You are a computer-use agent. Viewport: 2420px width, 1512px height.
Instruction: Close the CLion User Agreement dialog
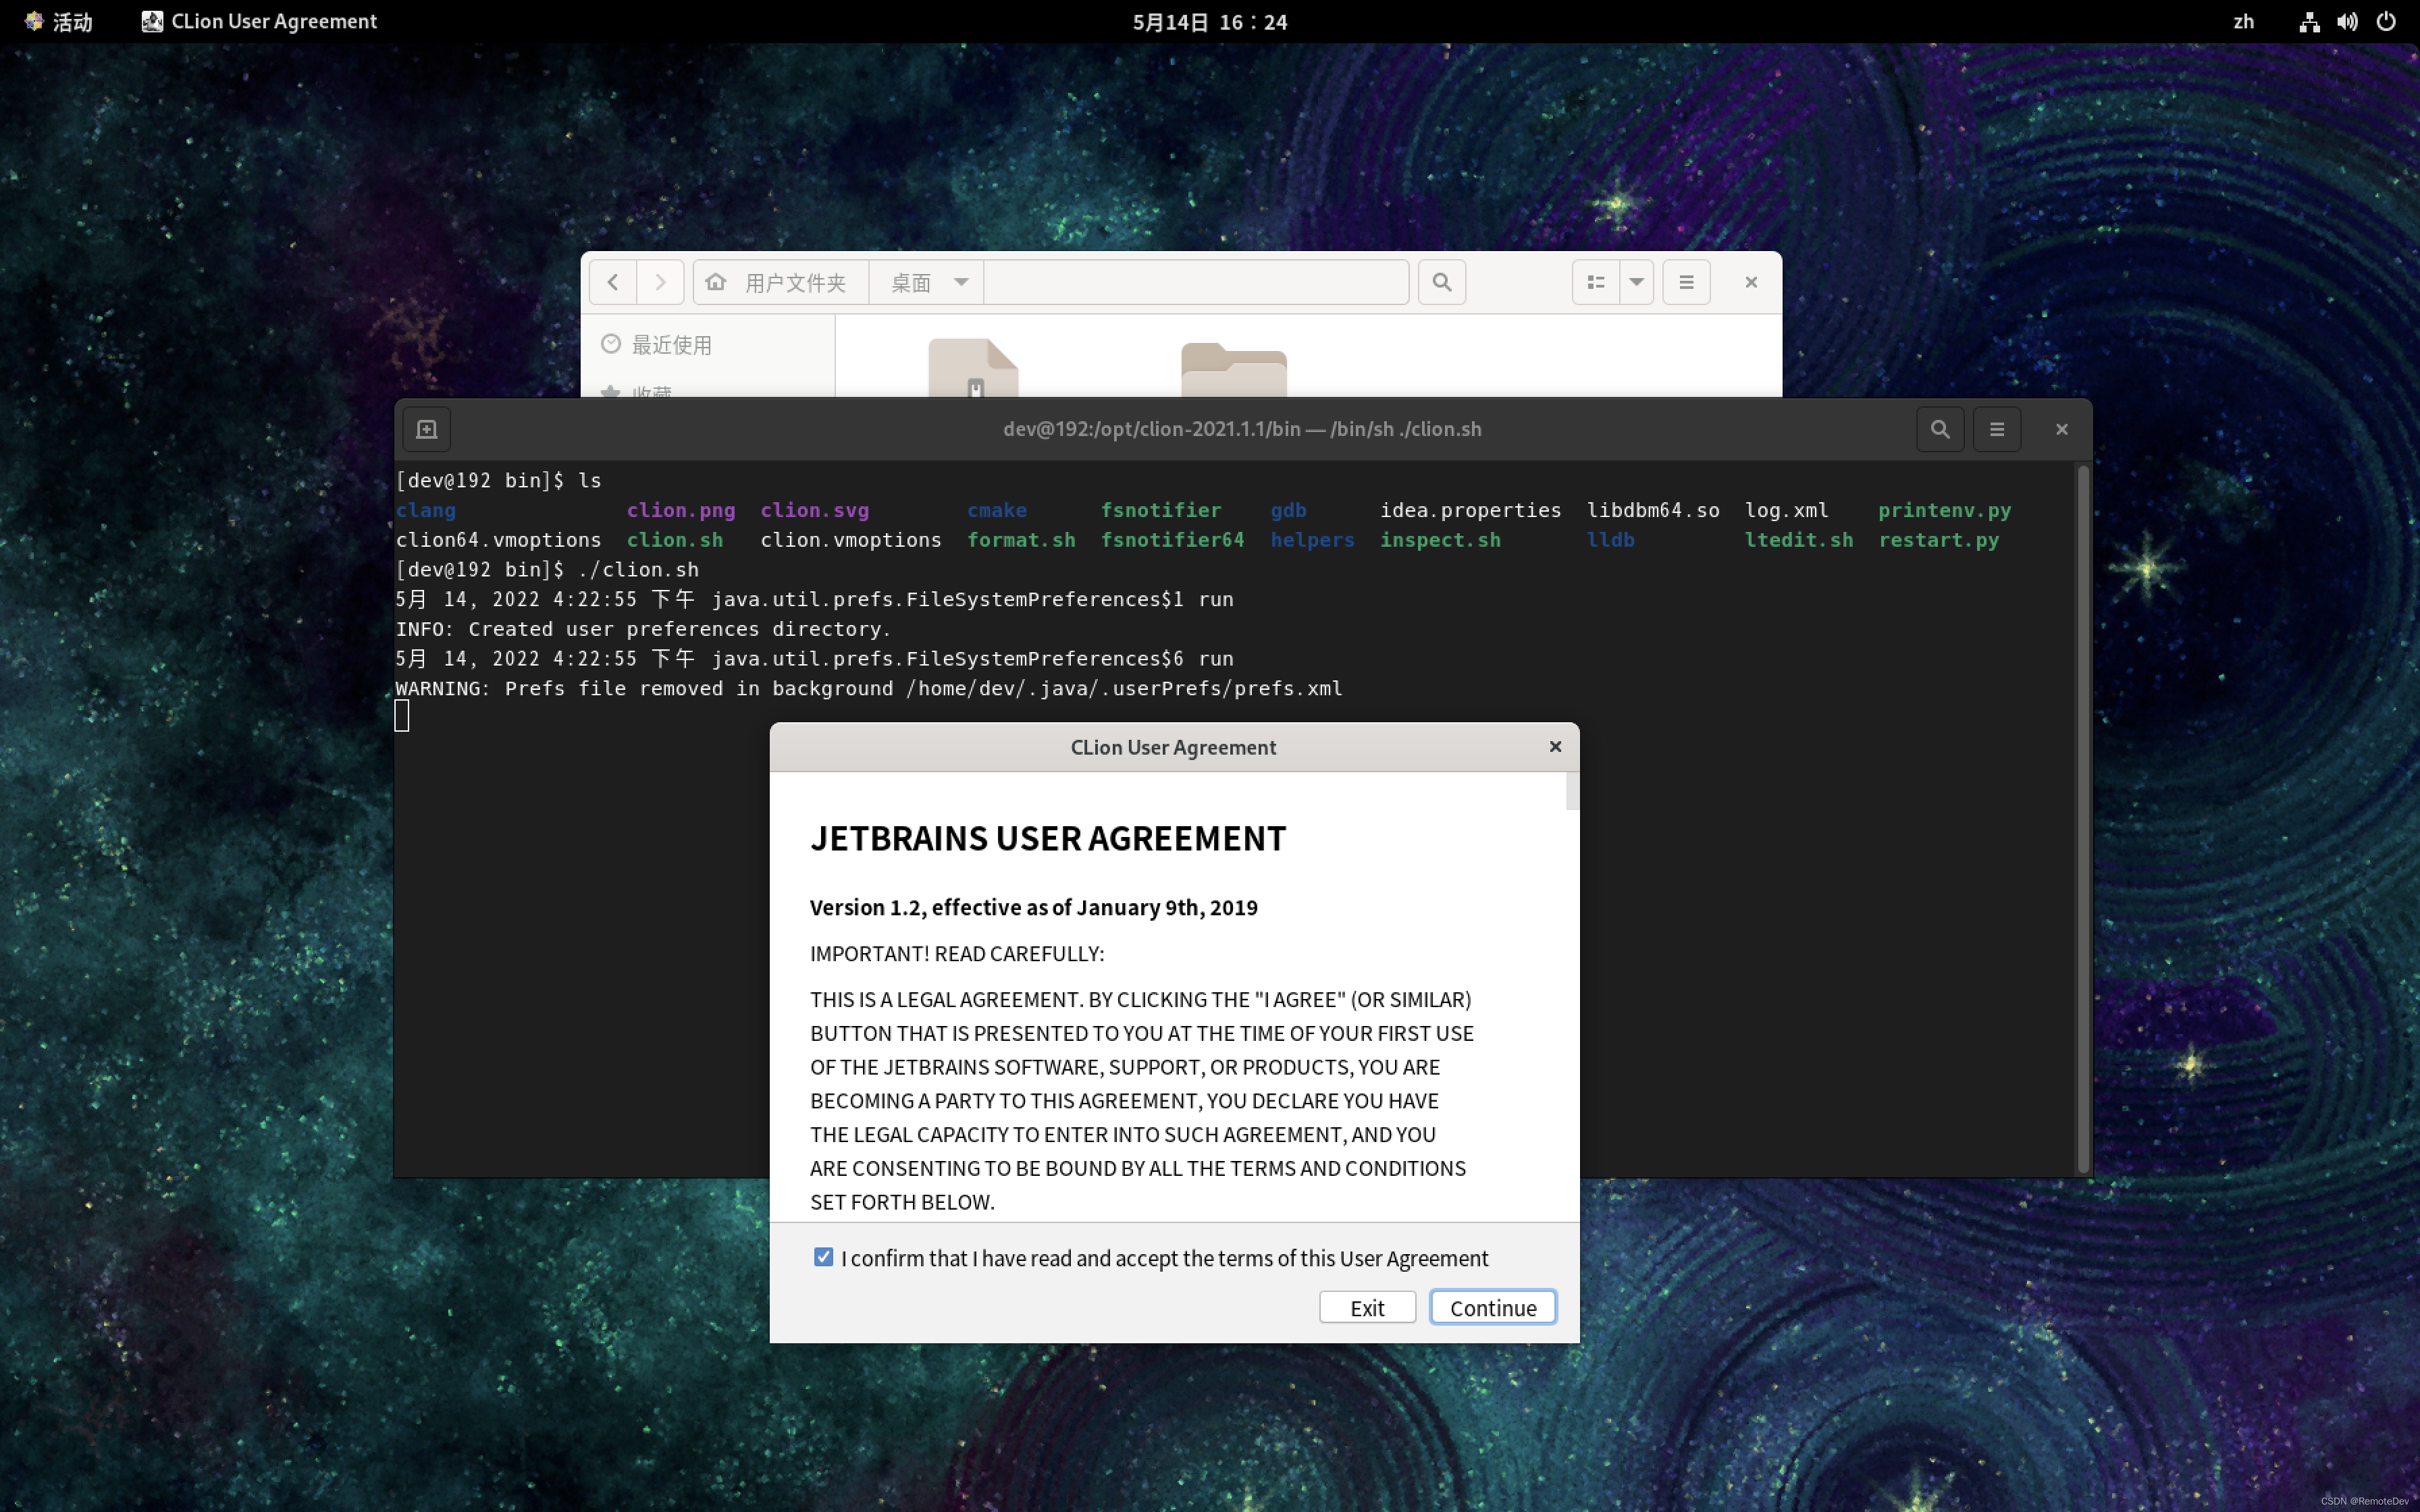[x=1555, y=746]
